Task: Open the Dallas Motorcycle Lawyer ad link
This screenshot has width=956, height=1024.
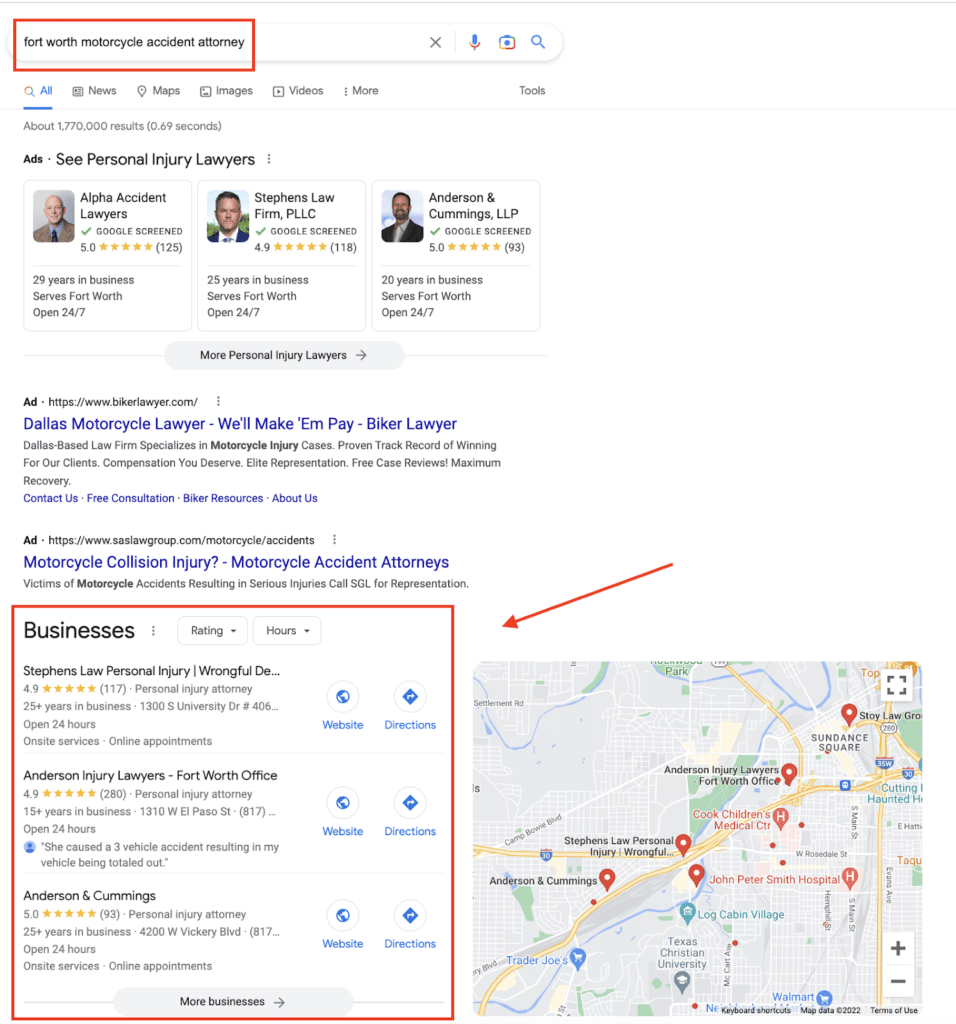Action: pos(240,424)
